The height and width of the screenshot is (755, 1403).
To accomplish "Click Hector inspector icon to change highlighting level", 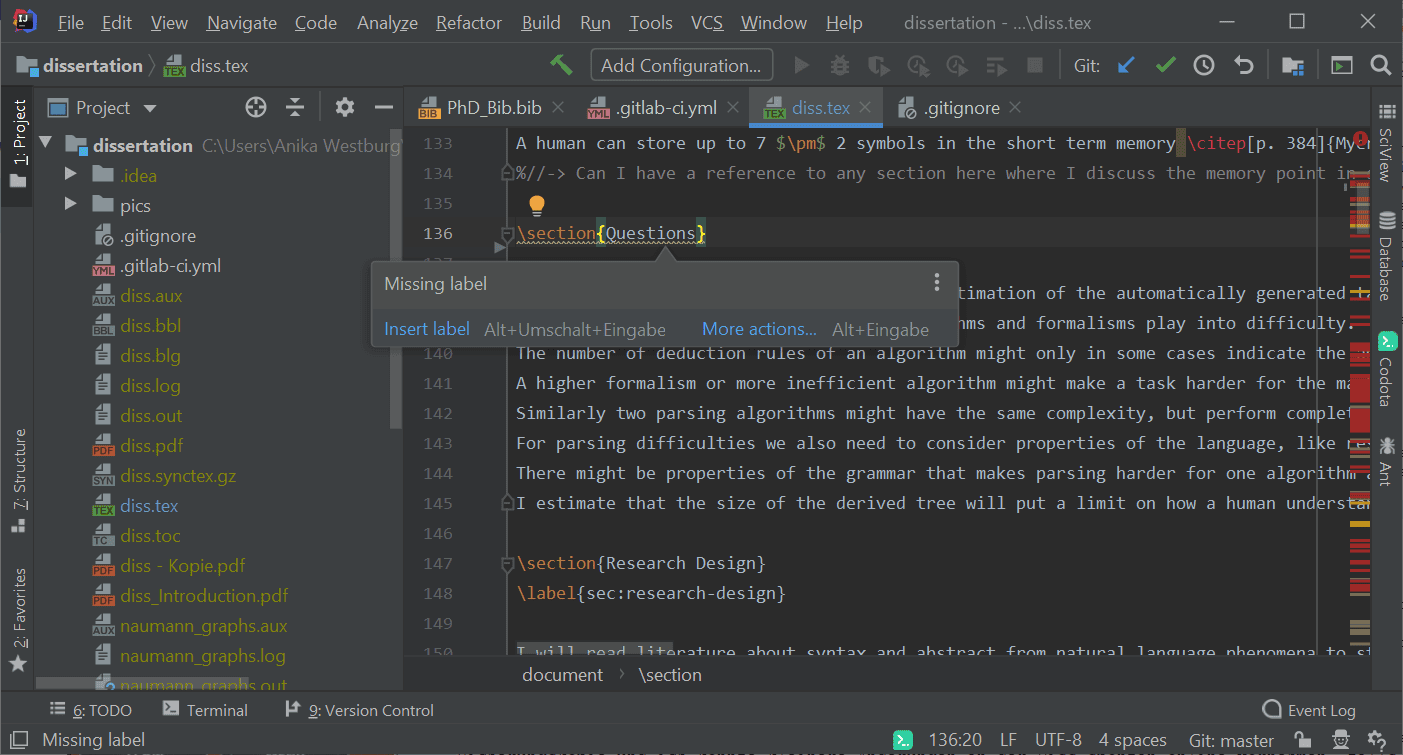I will tap(1339, 740).
